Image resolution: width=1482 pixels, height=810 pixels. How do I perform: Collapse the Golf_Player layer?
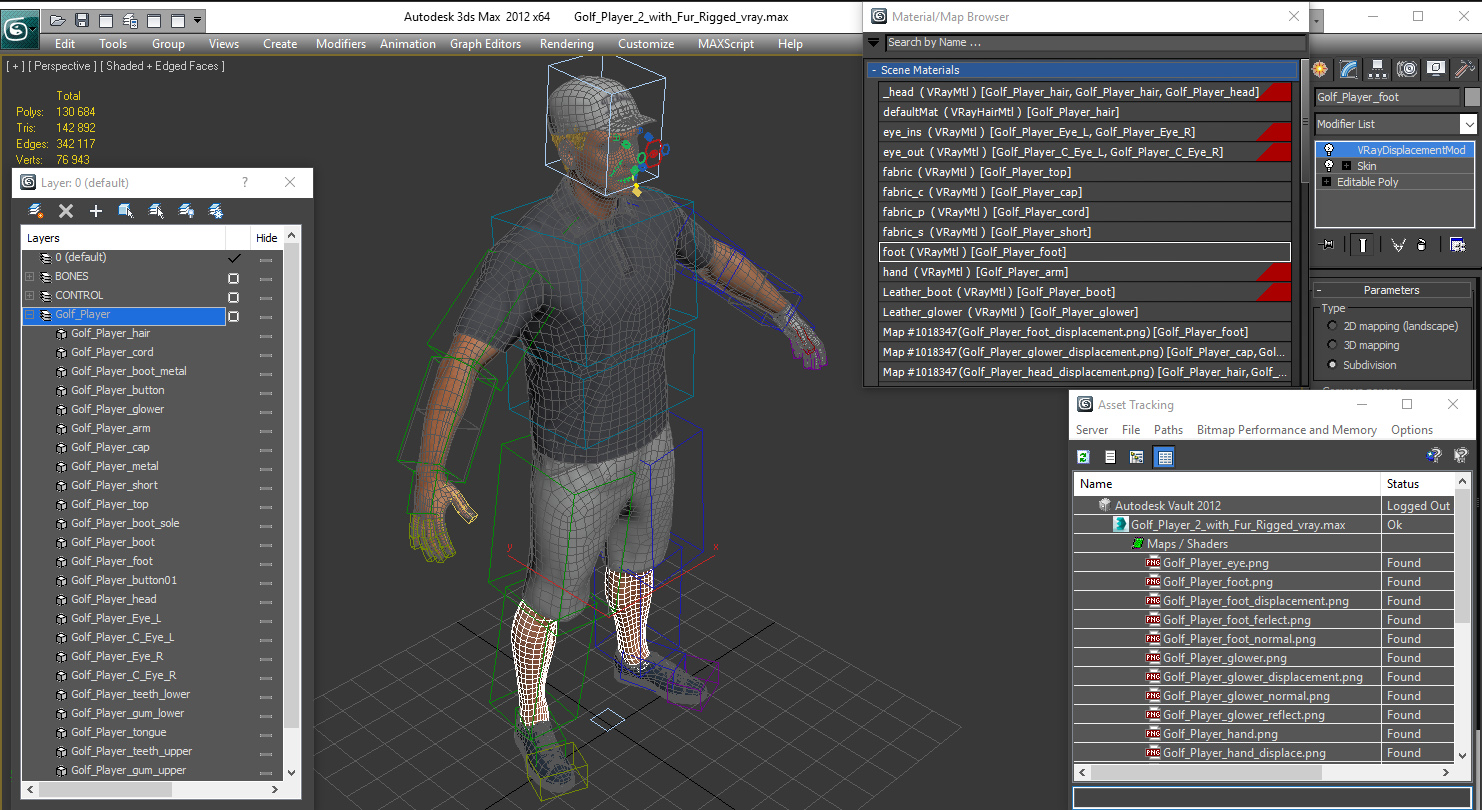coord(30,315)
